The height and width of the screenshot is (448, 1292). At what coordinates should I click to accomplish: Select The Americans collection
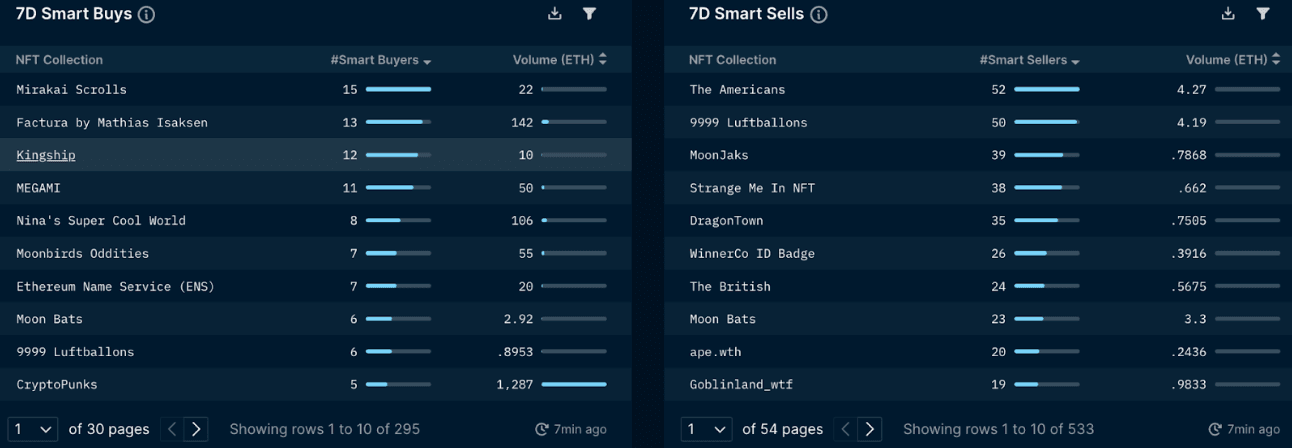[737, 89]
